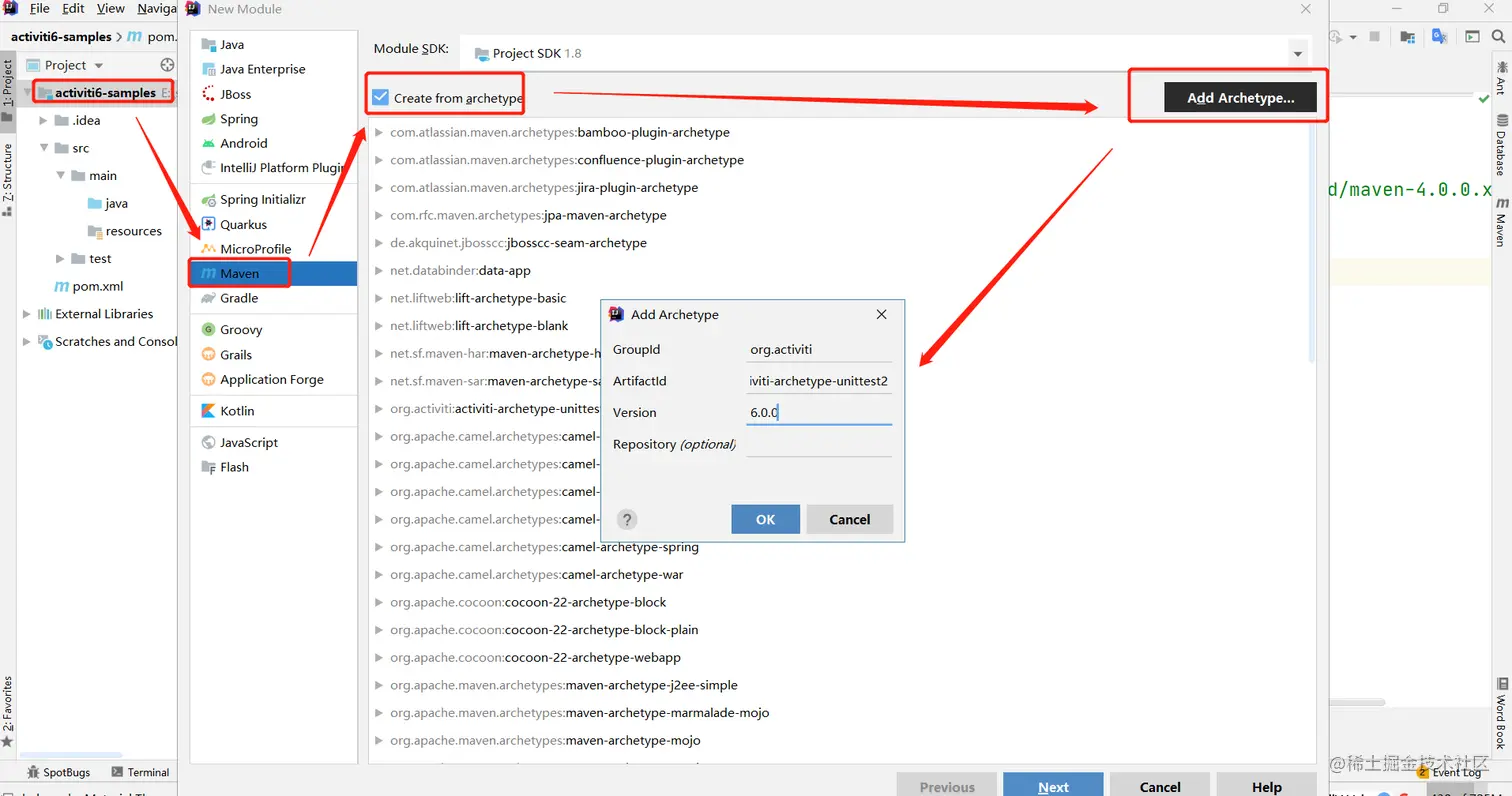Pick the Kotlin module icon

pyautogui.click(x=208, y=411)
